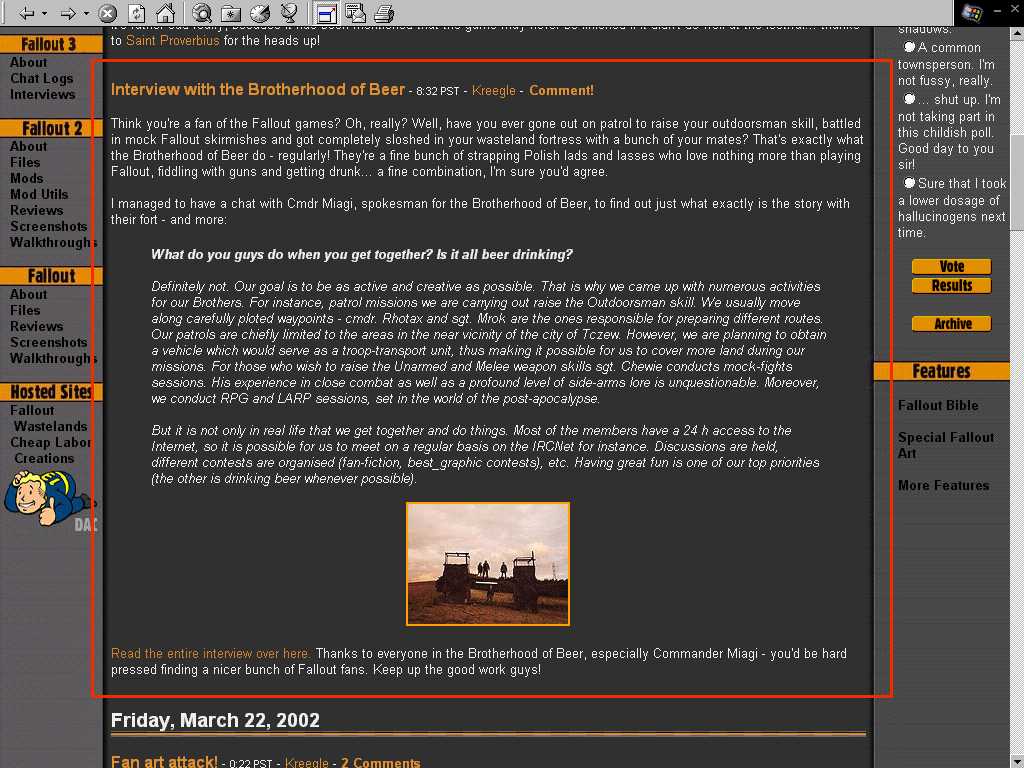
Task: Open the Fallout 3 section header
Action: click(51, 44)
